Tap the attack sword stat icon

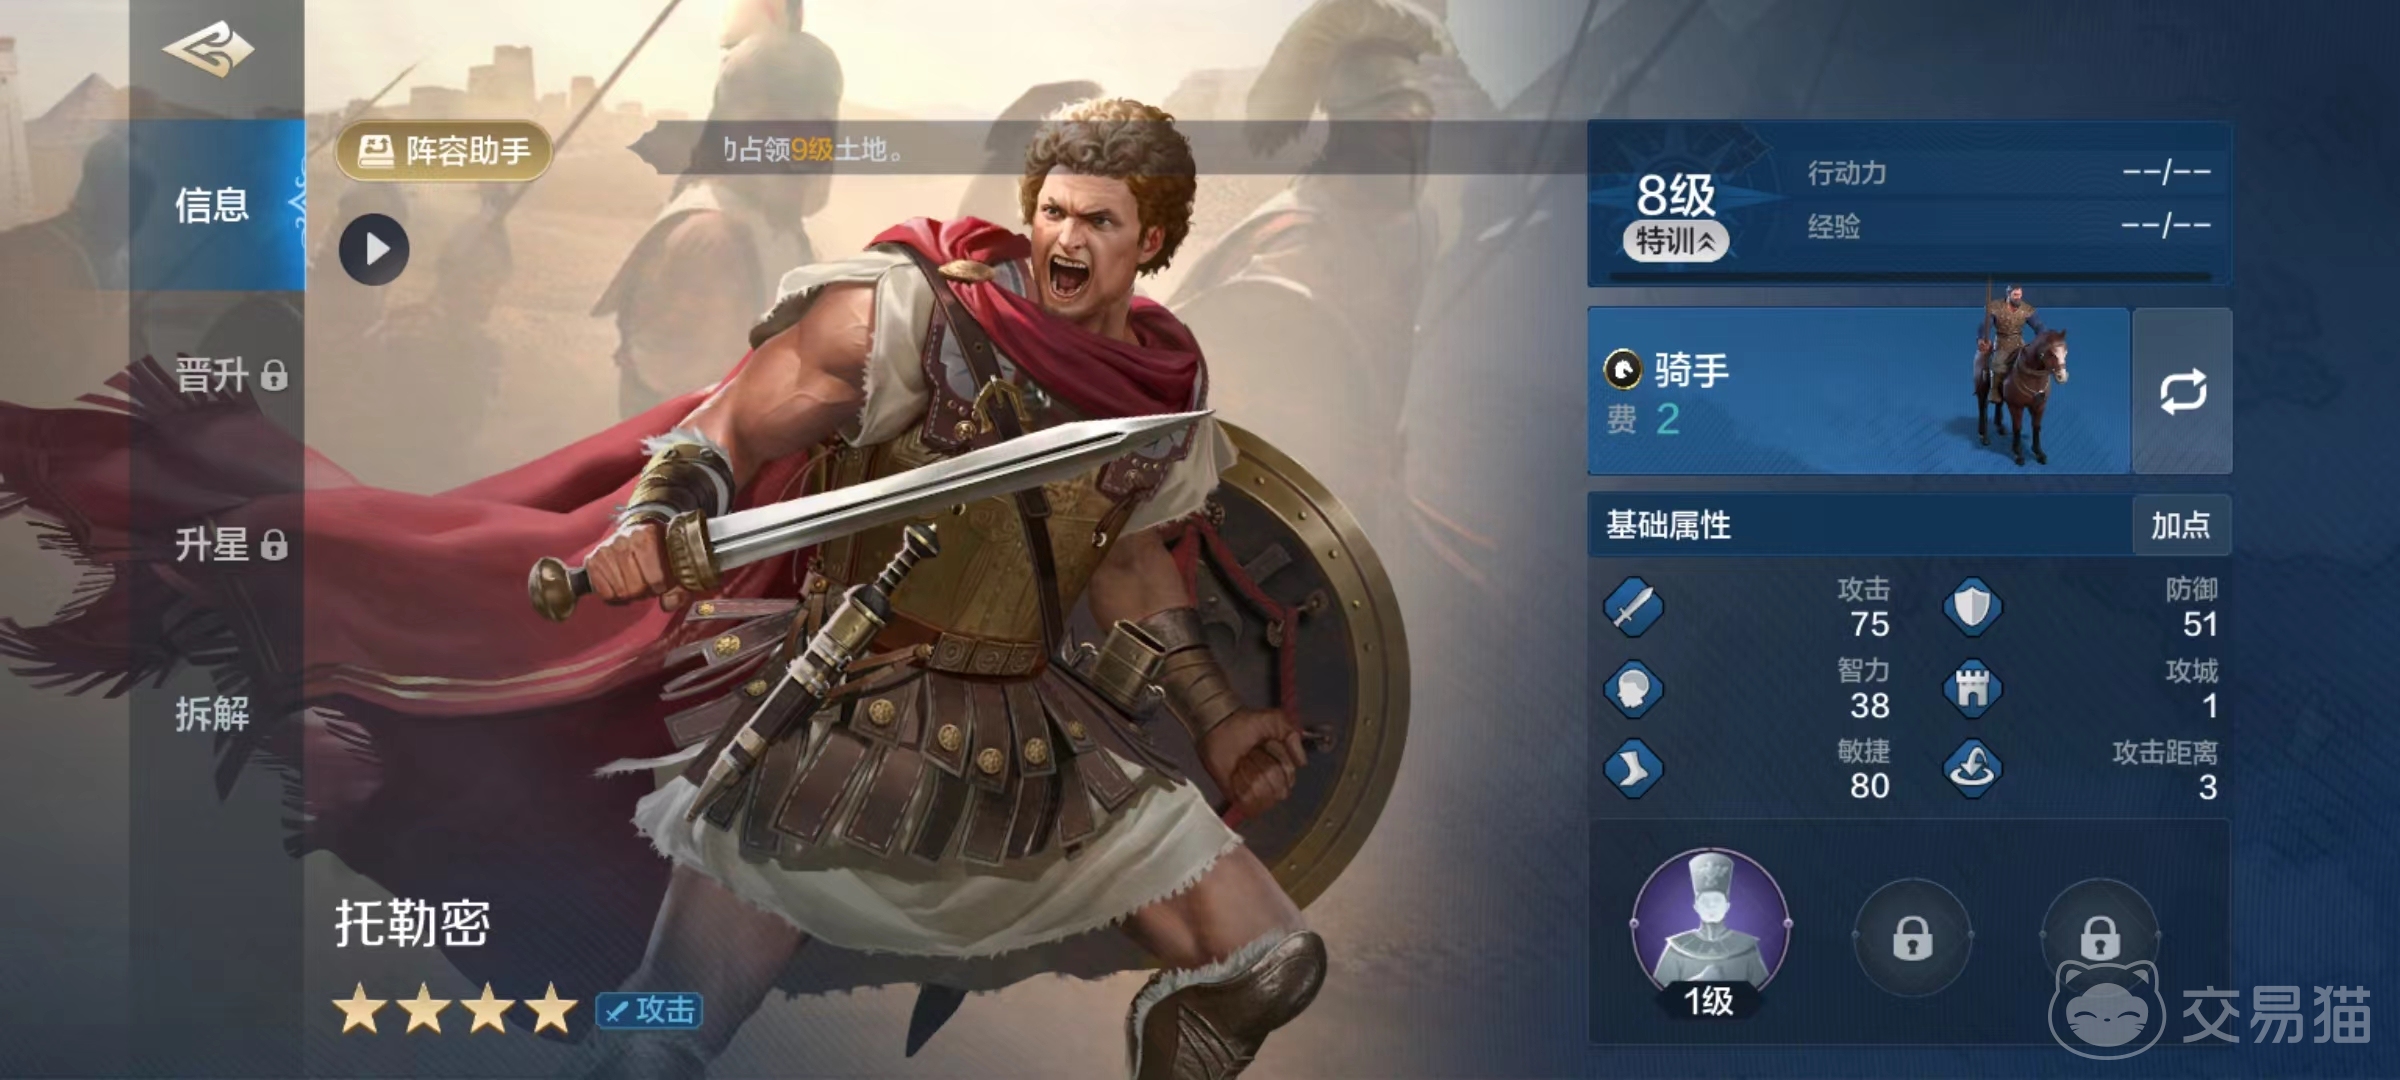tap(1633, 606)
